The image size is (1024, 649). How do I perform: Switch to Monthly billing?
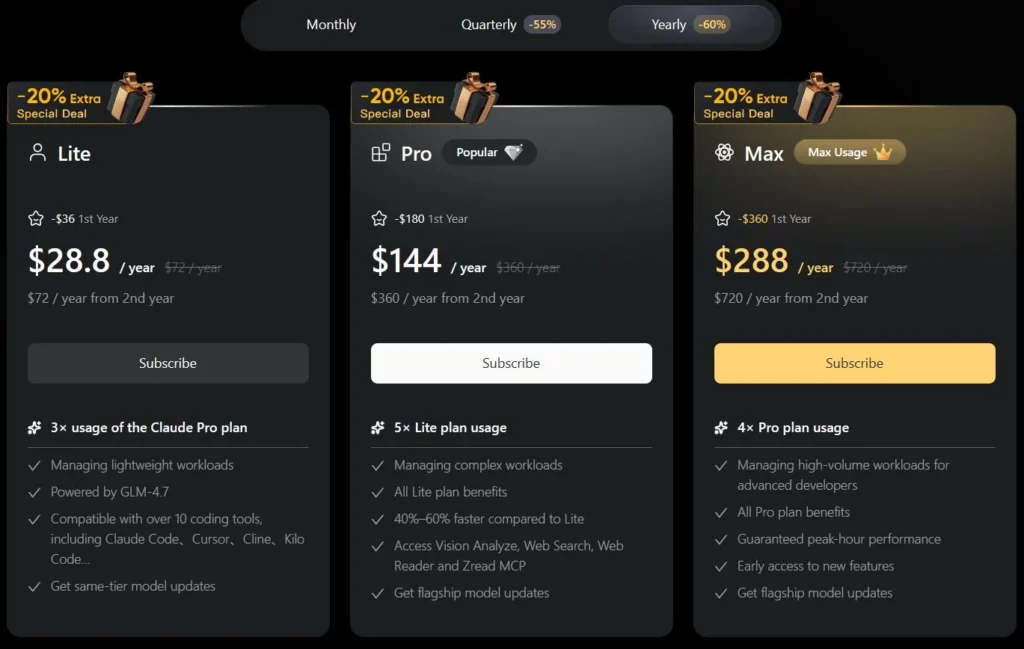[x=331, y=25]
